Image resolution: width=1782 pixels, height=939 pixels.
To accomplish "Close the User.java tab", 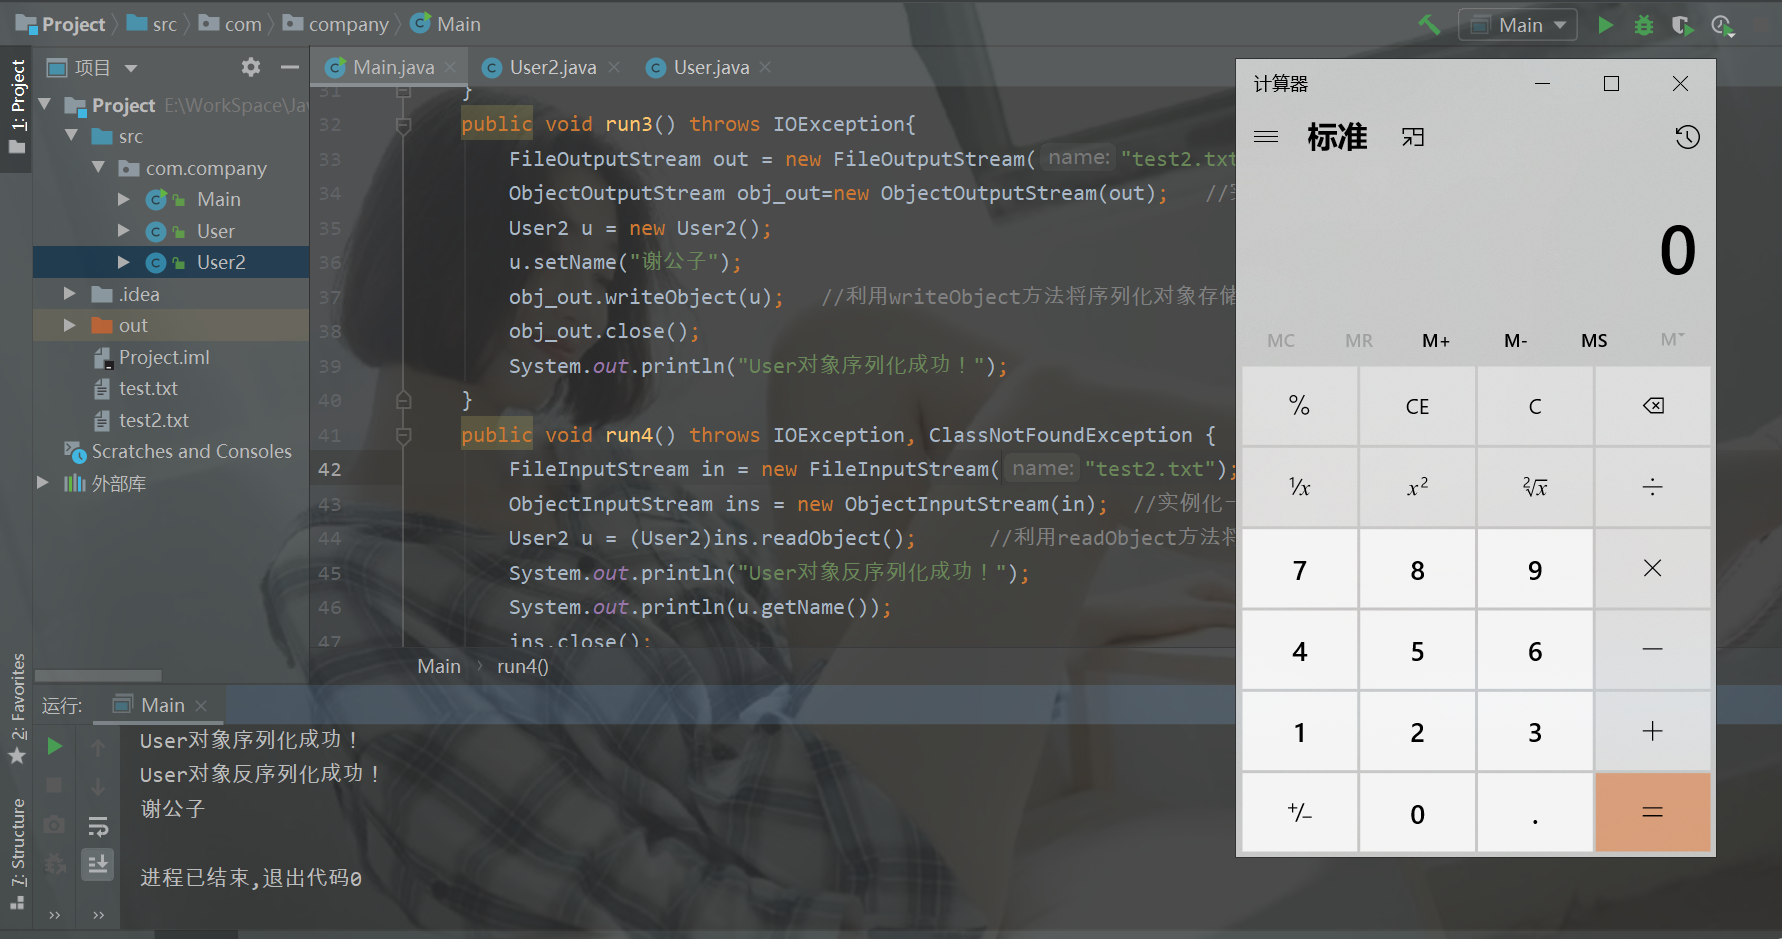I will pyautogui.click(x=765, y=67).
